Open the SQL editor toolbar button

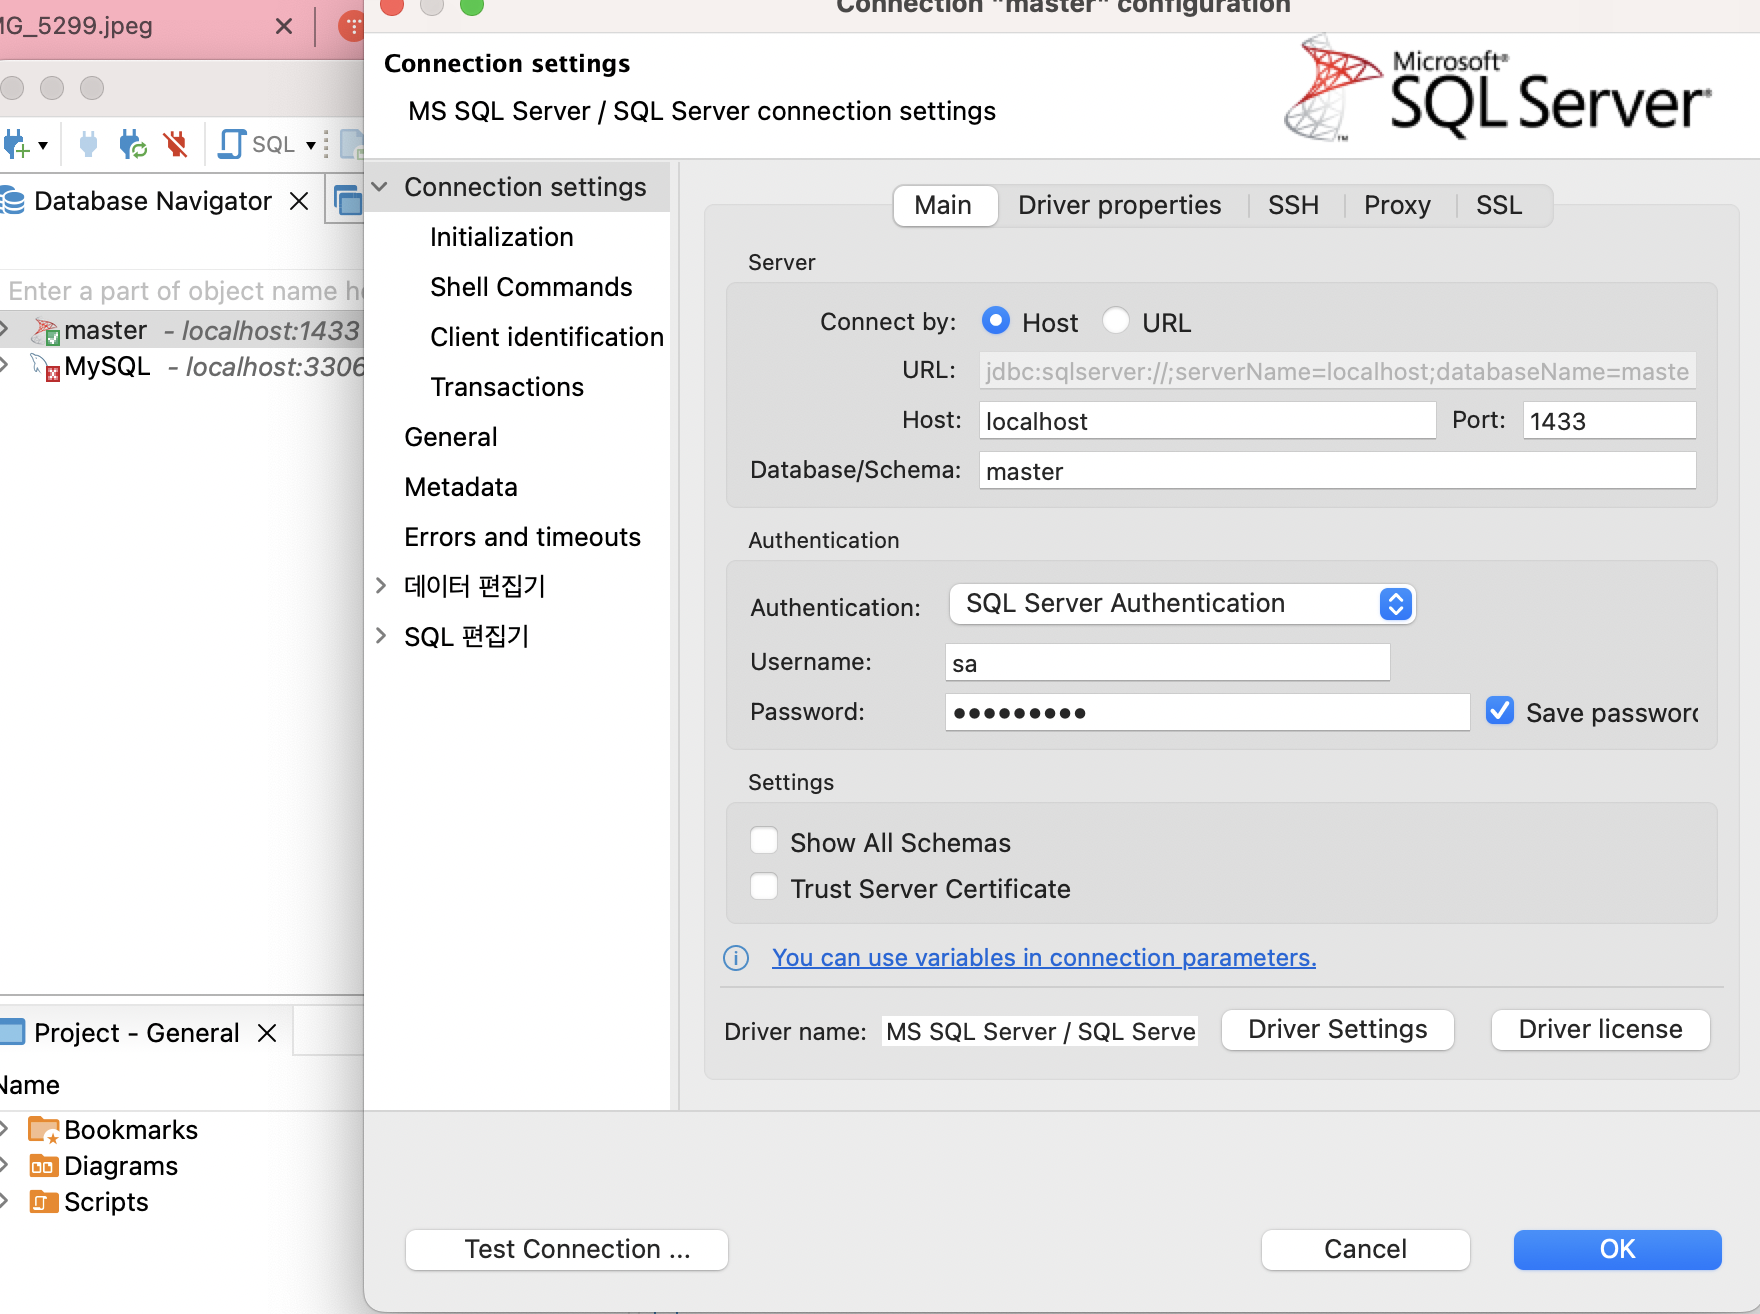(x=257, y=145)
